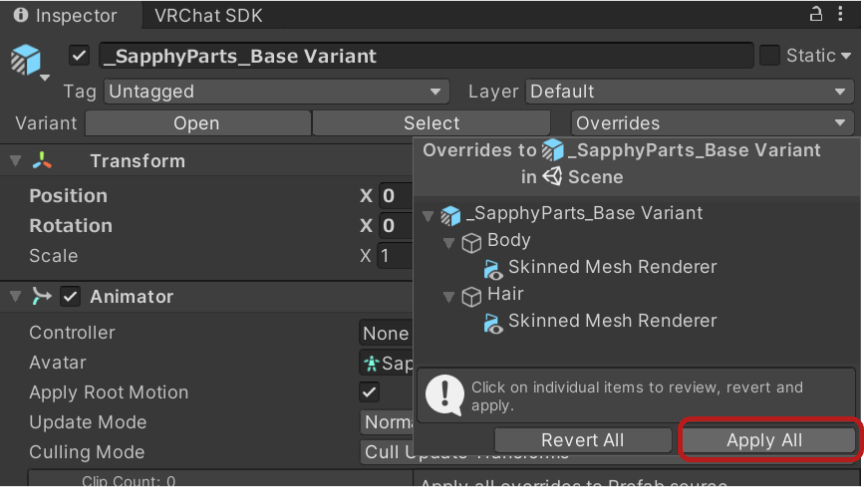Viewport: 864px width, 487px height.
Task: Select the Hair row label
Action: pos(505,294)
